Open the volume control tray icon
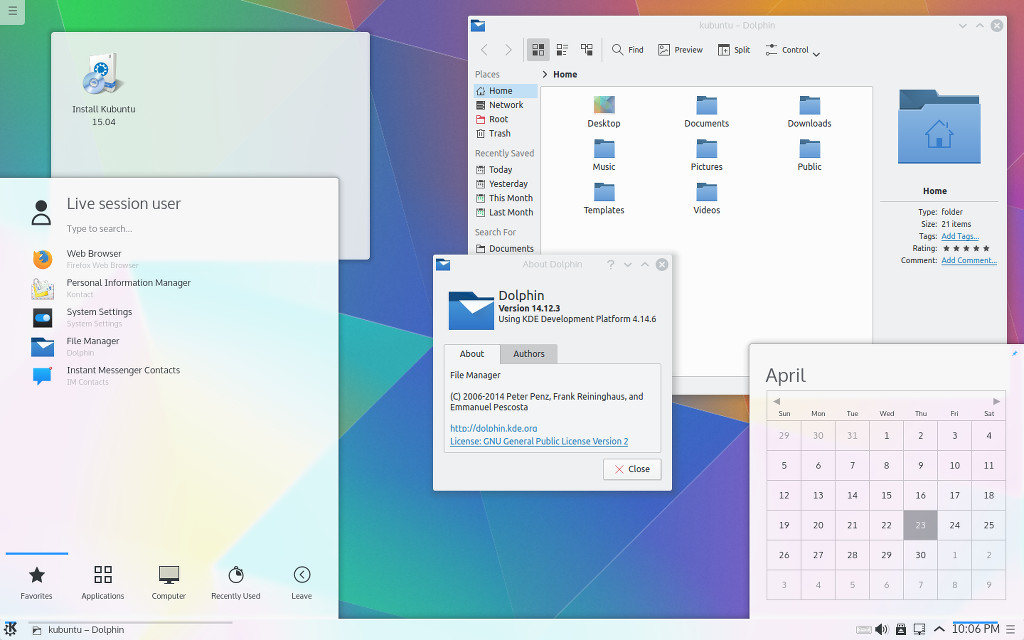The image size is (1024, 640). click(882, 630)
